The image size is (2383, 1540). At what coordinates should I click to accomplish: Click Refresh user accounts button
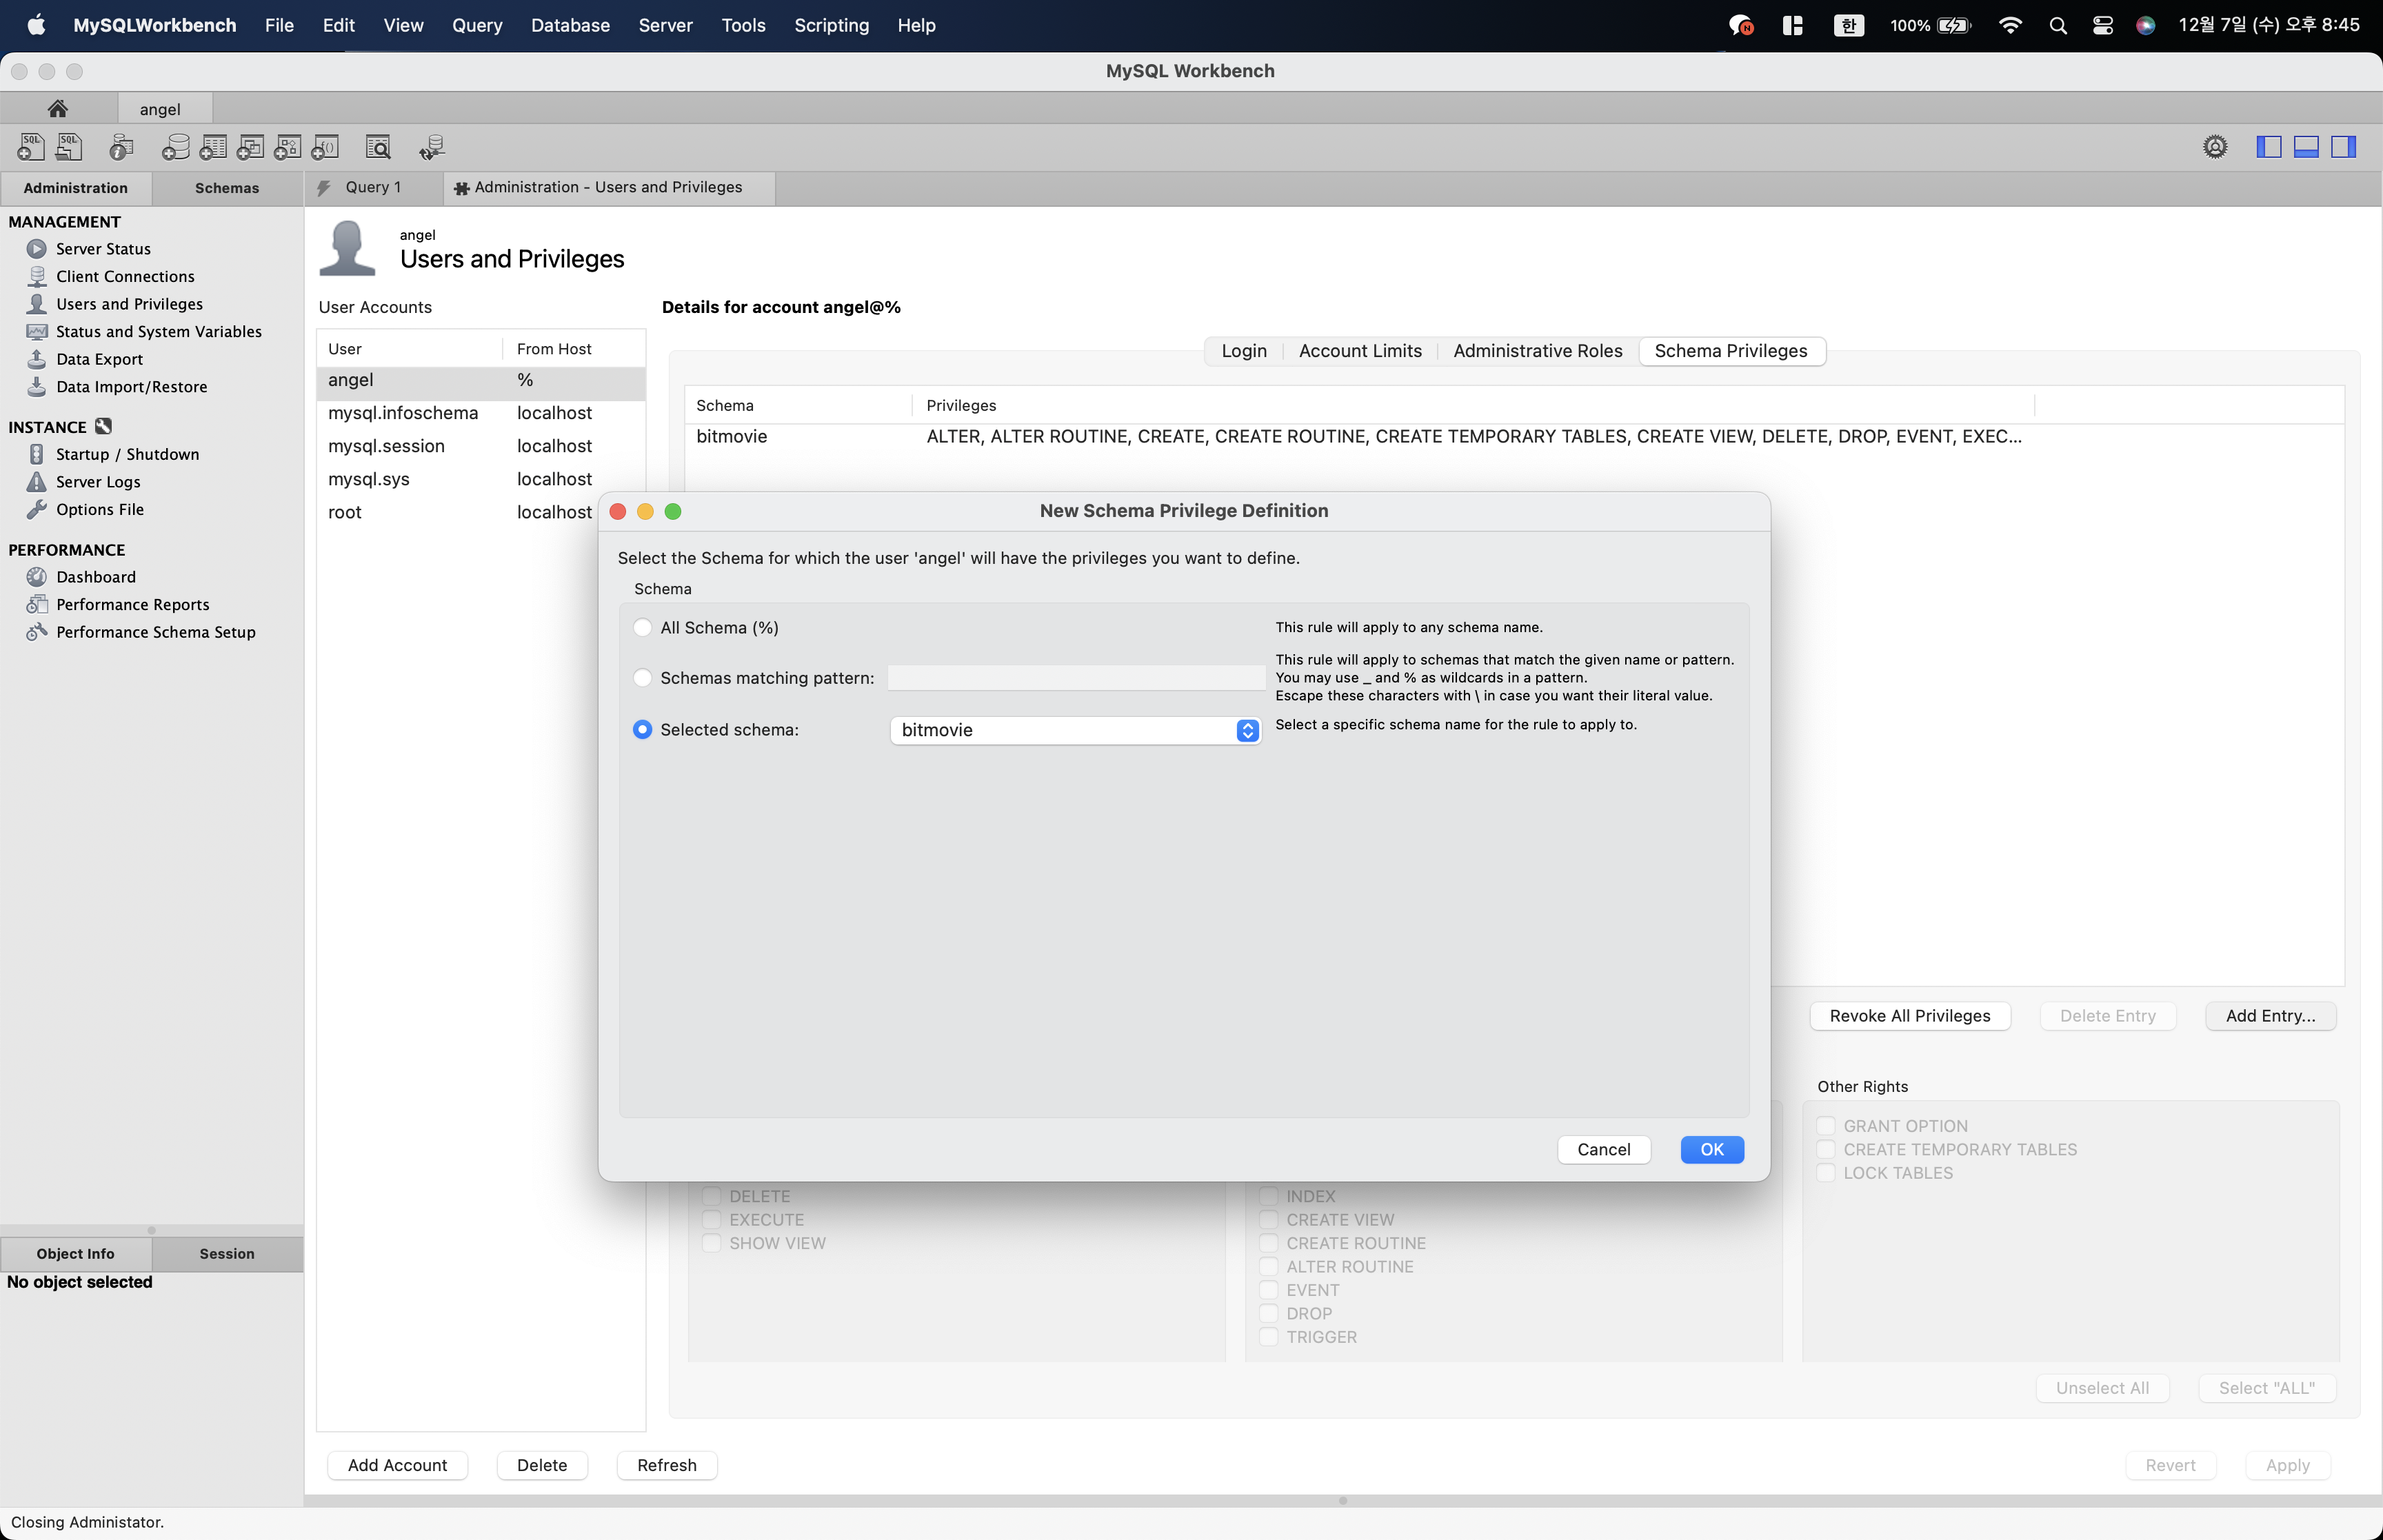click(x=667, y=1465)
